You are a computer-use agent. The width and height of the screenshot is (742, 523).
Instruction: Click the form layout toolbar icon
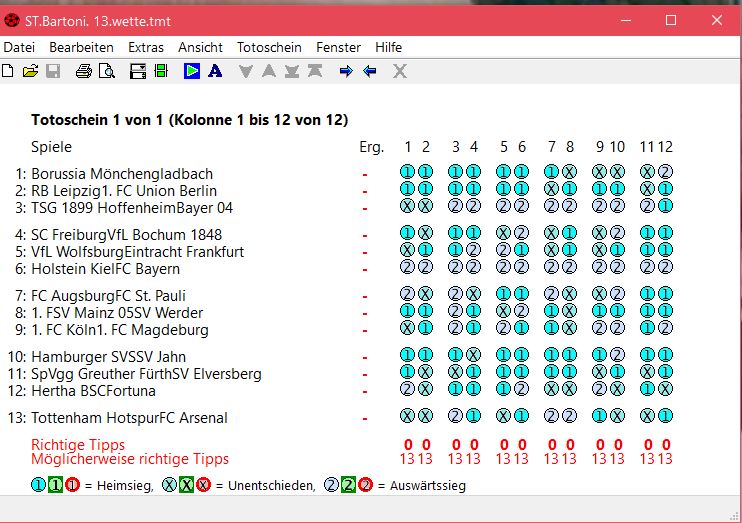point(138,71)
